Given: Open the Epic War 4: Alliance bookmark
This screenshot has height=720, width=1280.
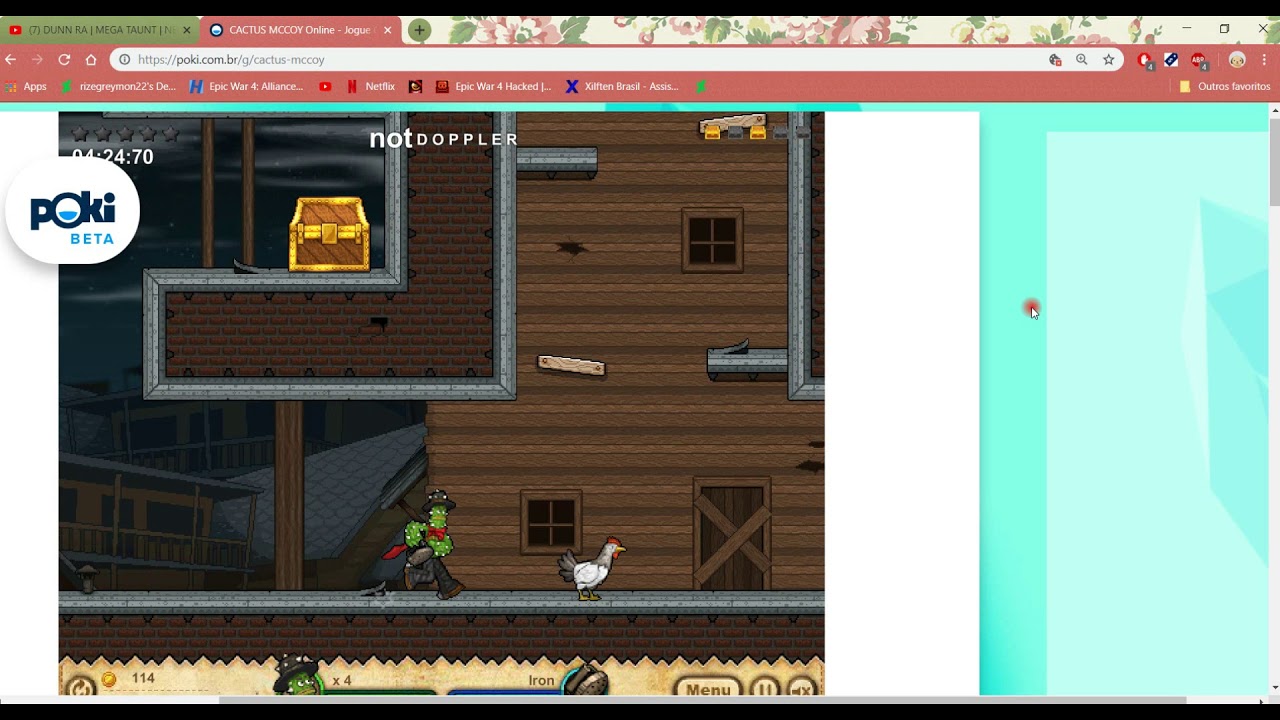Looking at the screenshot, I should 246,87.
